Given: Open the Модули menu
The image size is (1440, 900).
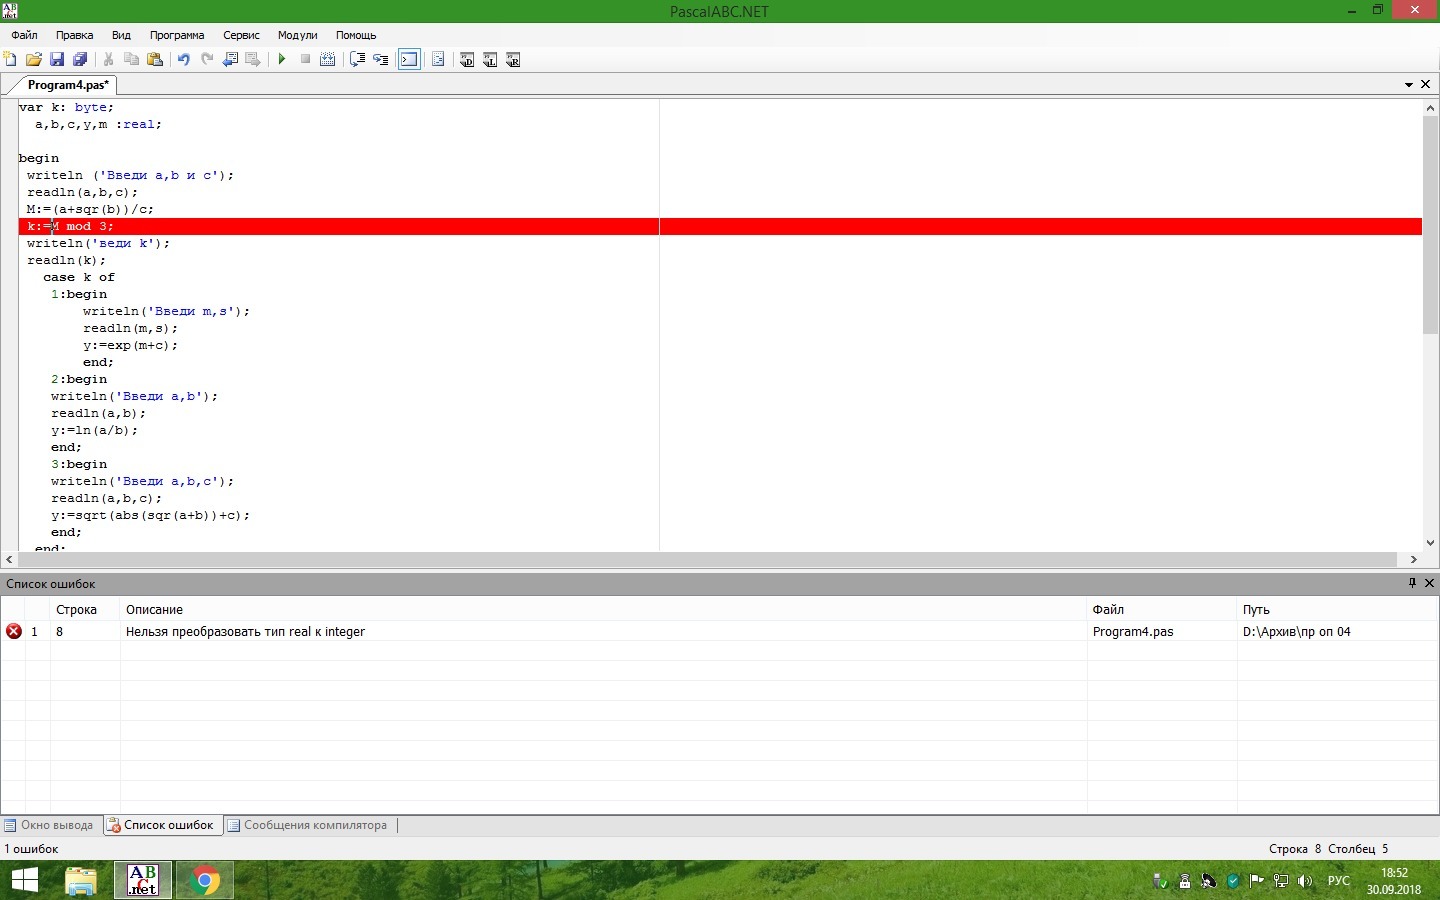Looking at the screenshot, I should click(297, 35).
